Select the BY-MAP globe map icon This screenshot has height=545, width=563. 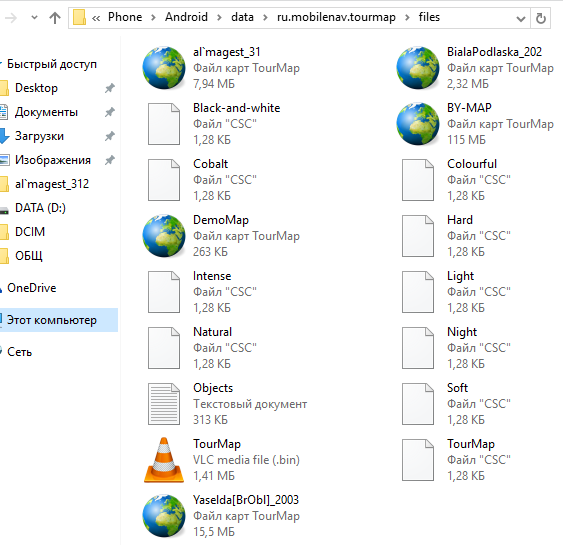click(x=418, y=124)
